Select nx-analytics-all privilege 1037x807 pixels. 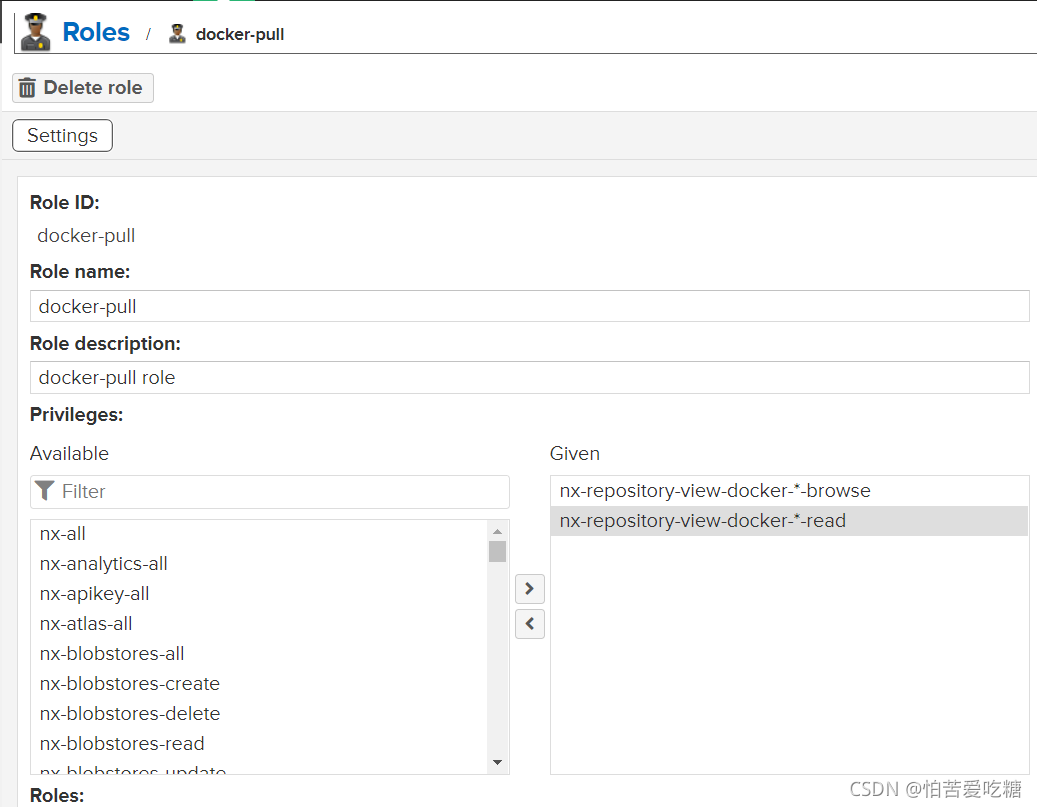coord(259,564)
